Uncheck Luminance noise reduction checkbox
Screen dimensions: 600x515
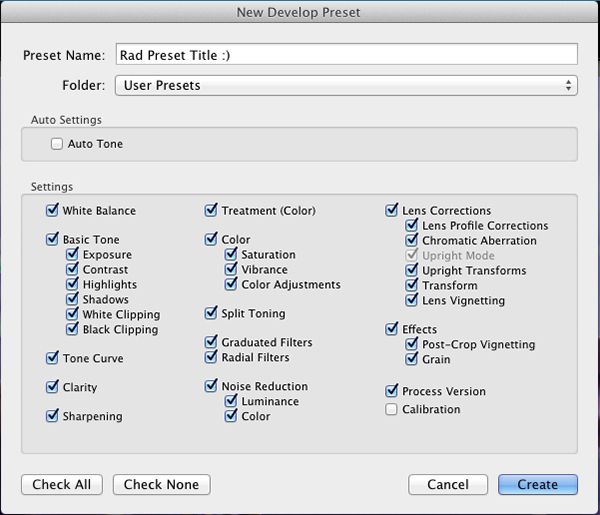pos(231,401)
